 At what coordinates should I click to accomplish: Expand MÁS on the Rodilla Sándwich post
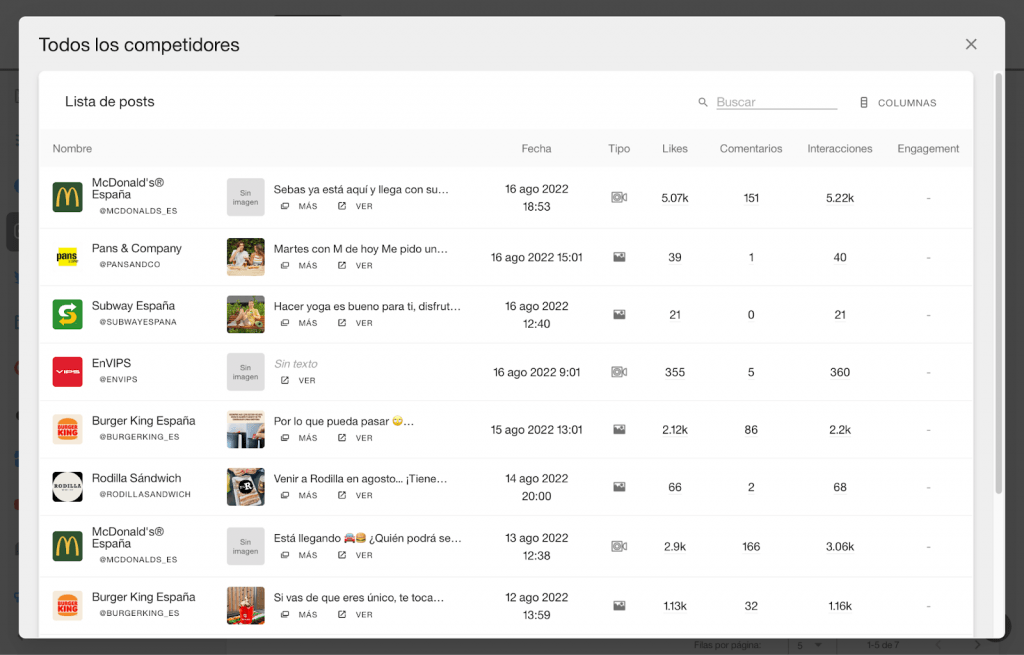[x=299, y=495]
